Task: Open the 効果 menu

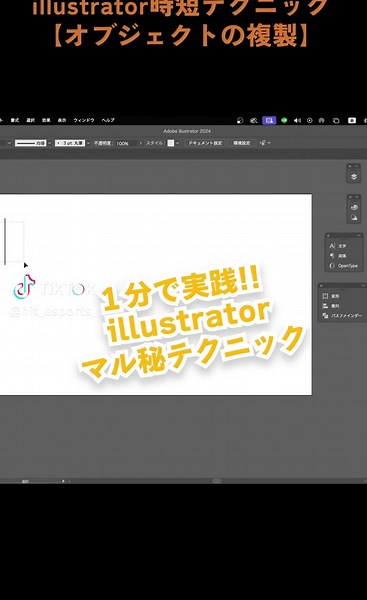Action: pyautogui.click(x=46, y=120)
